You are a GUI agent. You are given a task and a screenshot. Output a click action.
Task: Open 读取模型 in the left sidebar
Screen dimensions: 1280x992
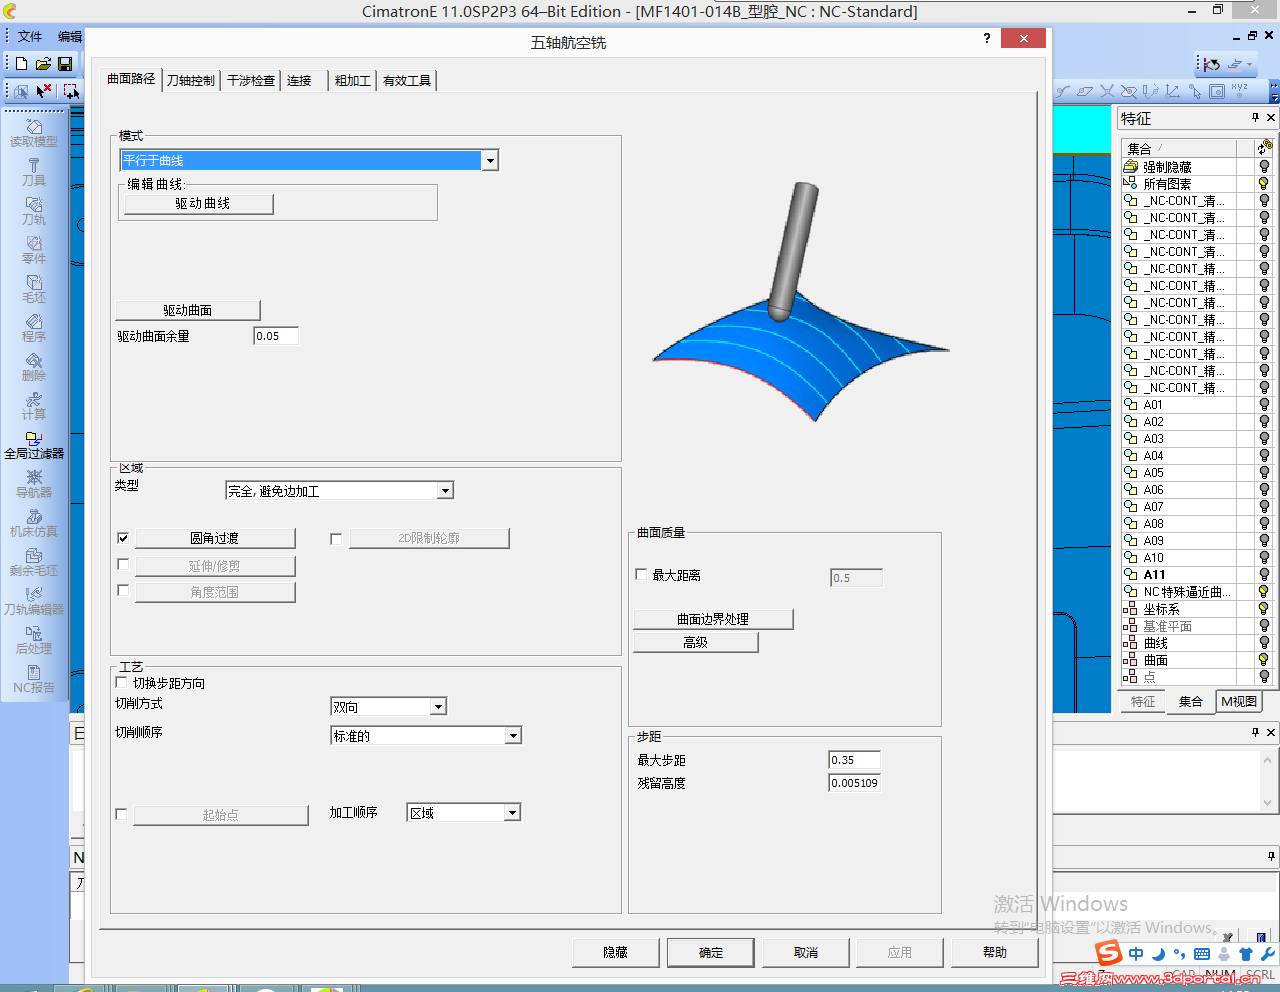coord(34,134)
